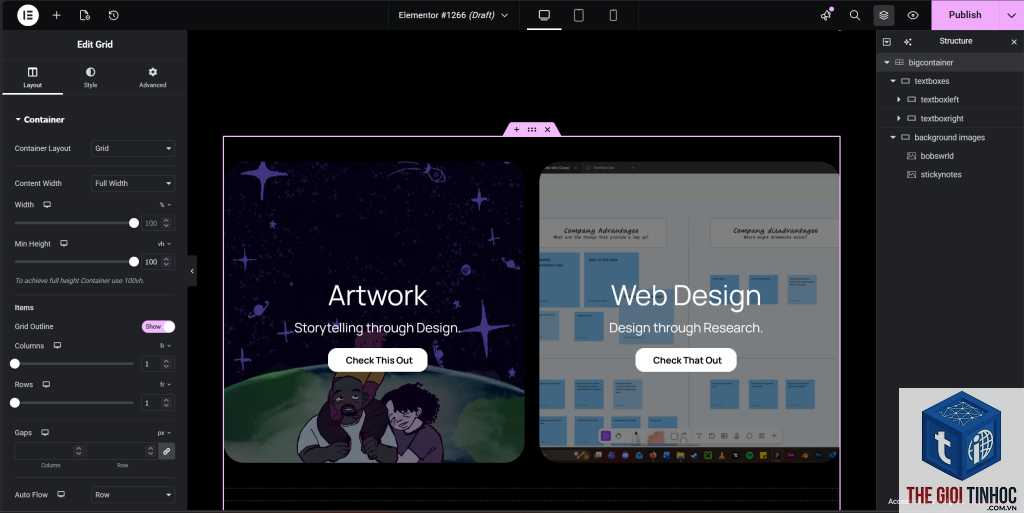Open the Elementor #1266 document dropdown
Image resolution: width=1024 pixels, height=513 pixels.
point(453,15)
